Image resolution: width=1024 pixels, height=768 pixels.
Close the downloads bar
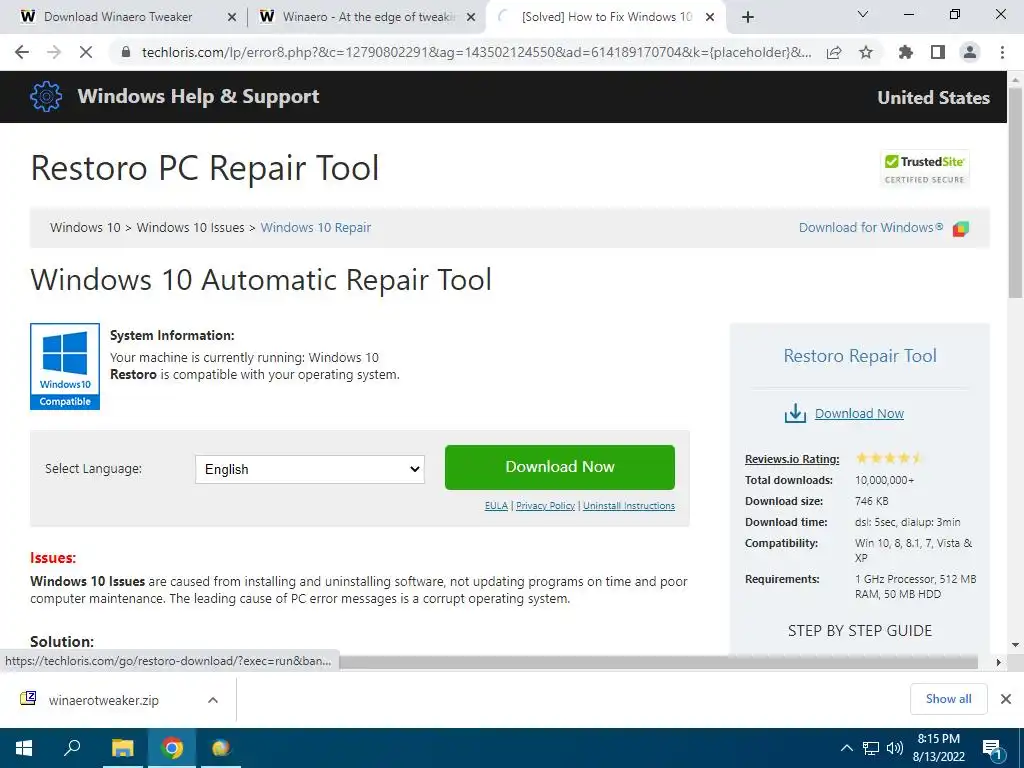(x=1006, y=699)
